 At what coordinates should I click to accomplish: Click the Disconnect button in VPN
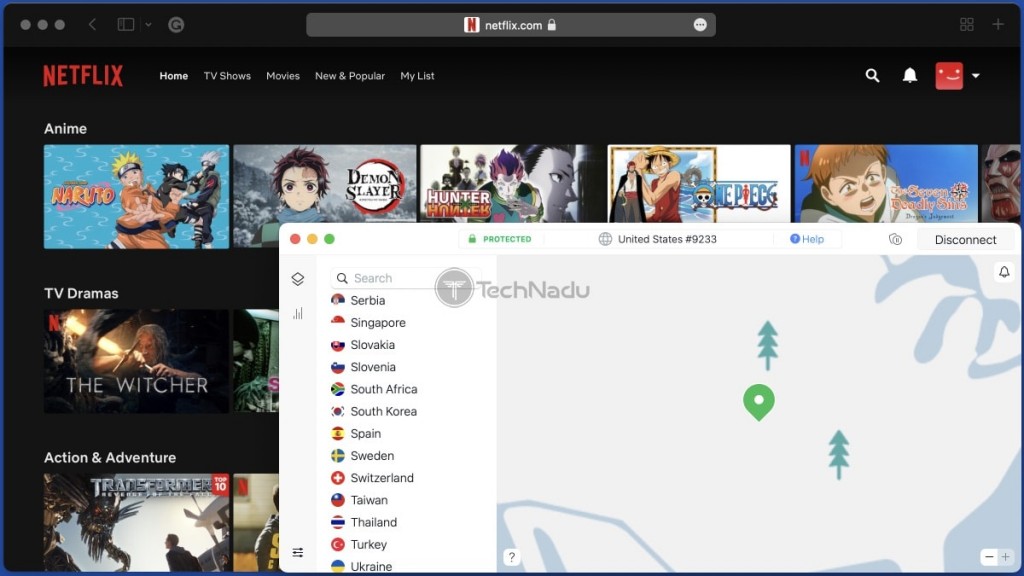(x=965, y=240)
